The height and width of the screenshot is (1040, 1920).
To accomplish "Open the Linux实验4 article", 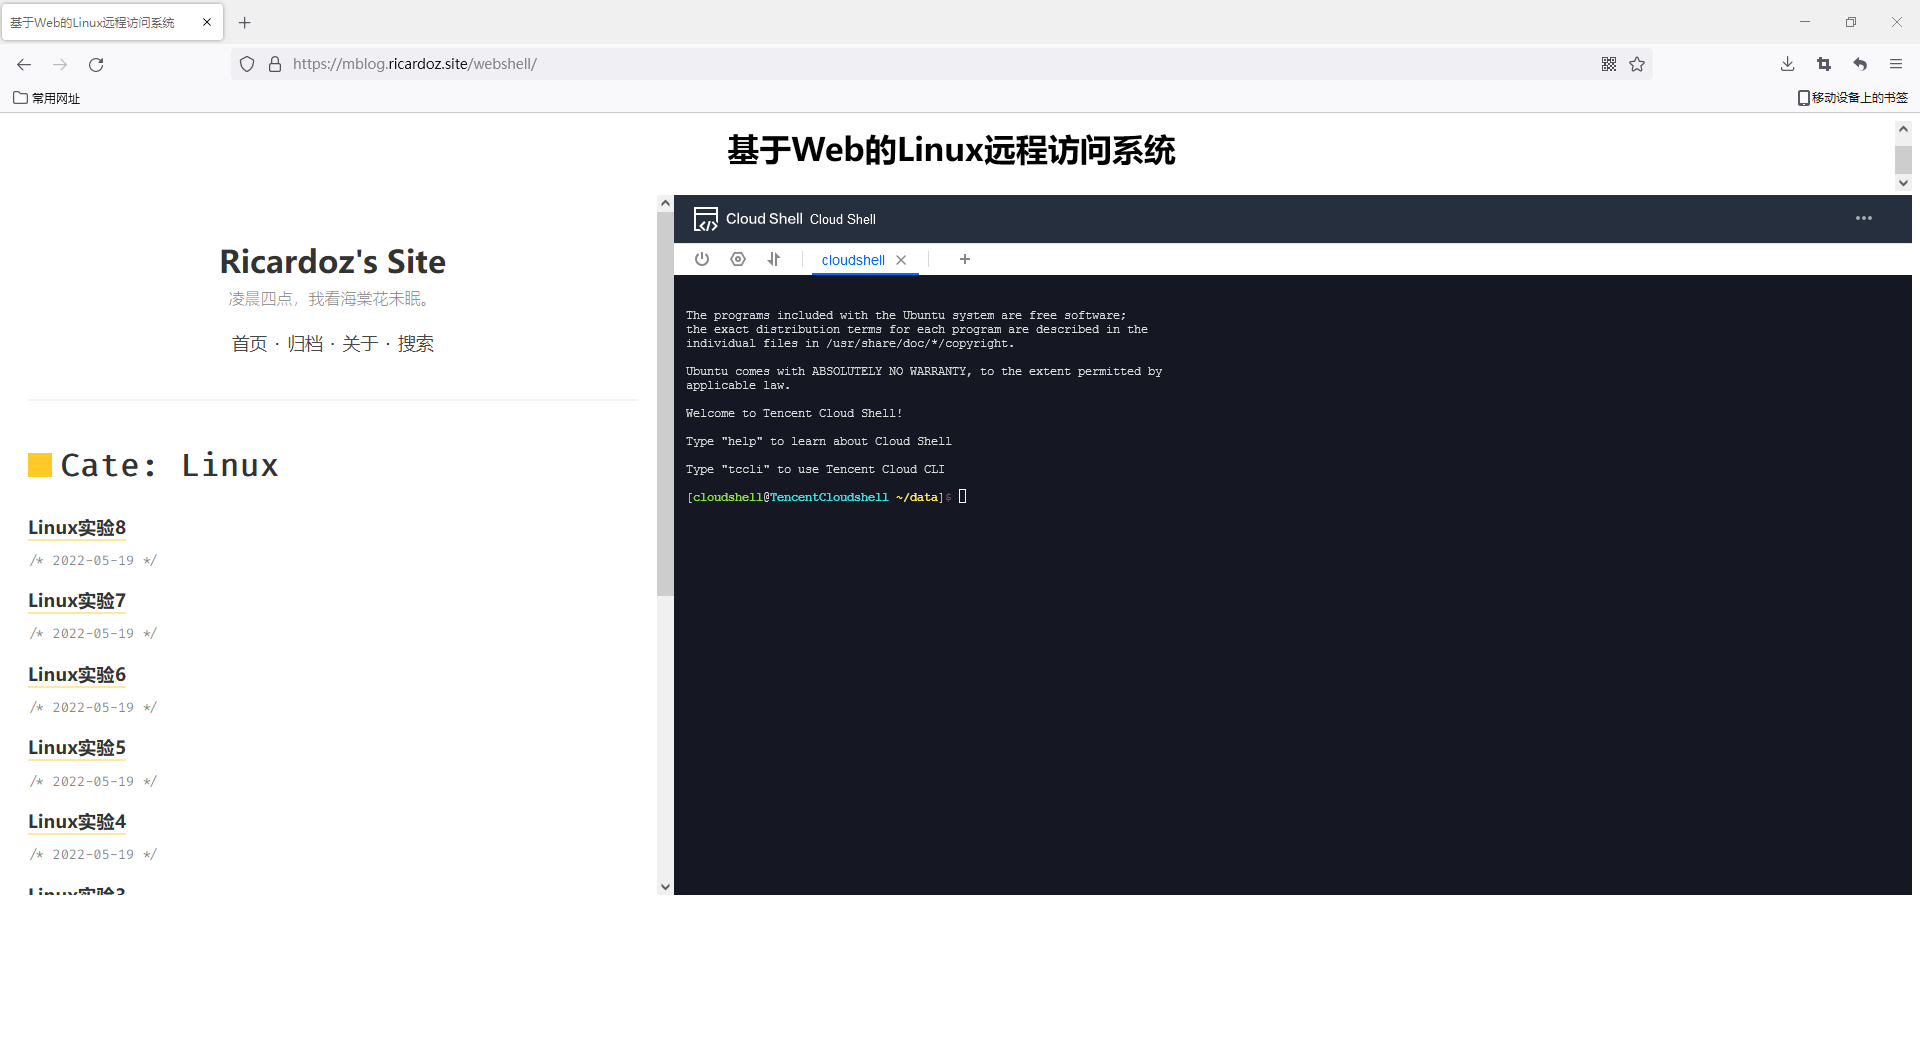I will [x=77, y=822].
